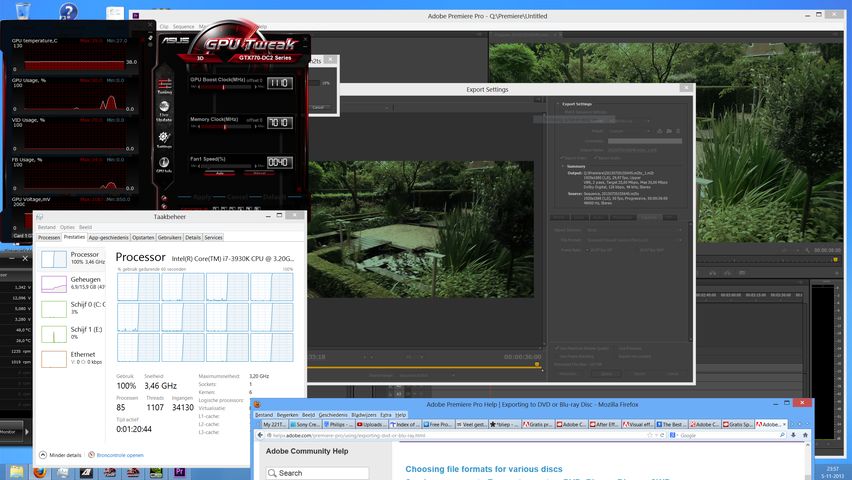Click the GPU Boost Clock value box

tap(280, 83)
